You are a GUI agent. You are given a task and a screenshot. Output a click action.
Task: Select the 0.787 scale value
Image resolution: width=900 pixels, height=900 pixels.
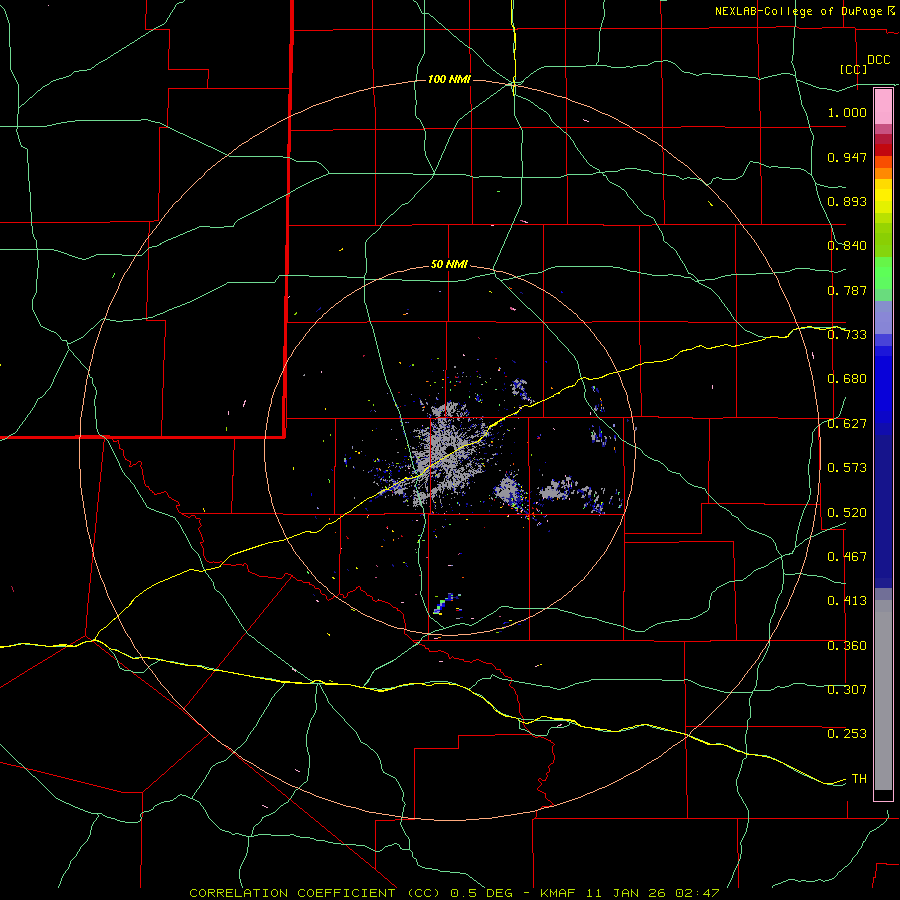coord(847,290)
